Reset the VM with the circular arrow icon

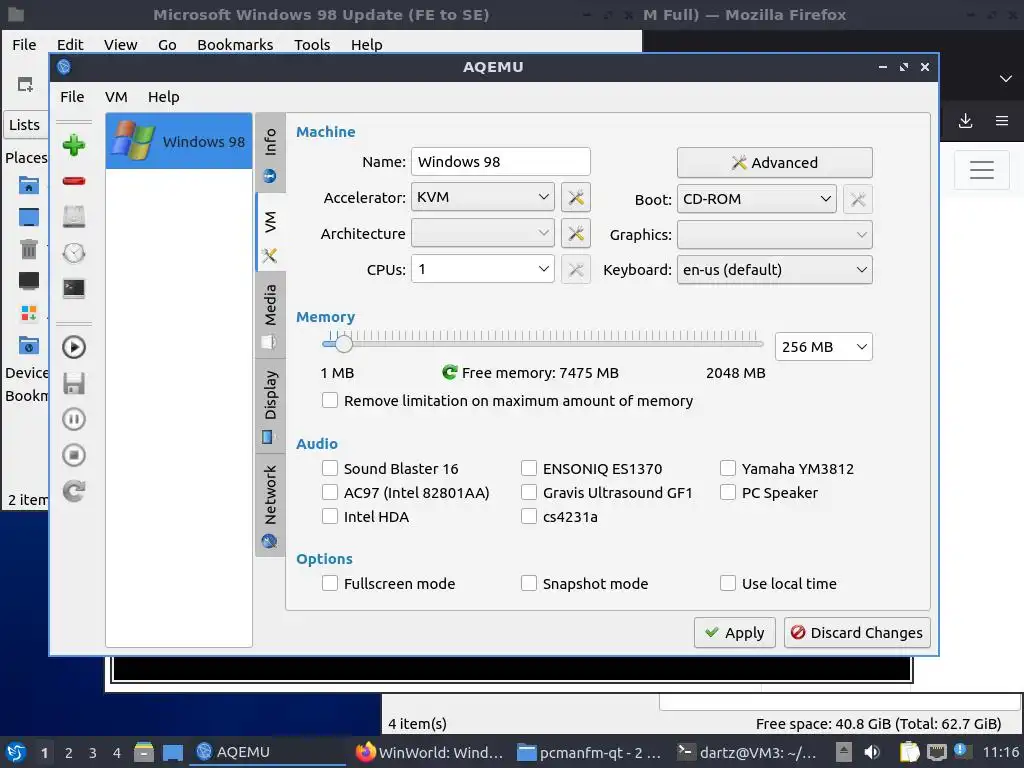click(x=74, y=490)
